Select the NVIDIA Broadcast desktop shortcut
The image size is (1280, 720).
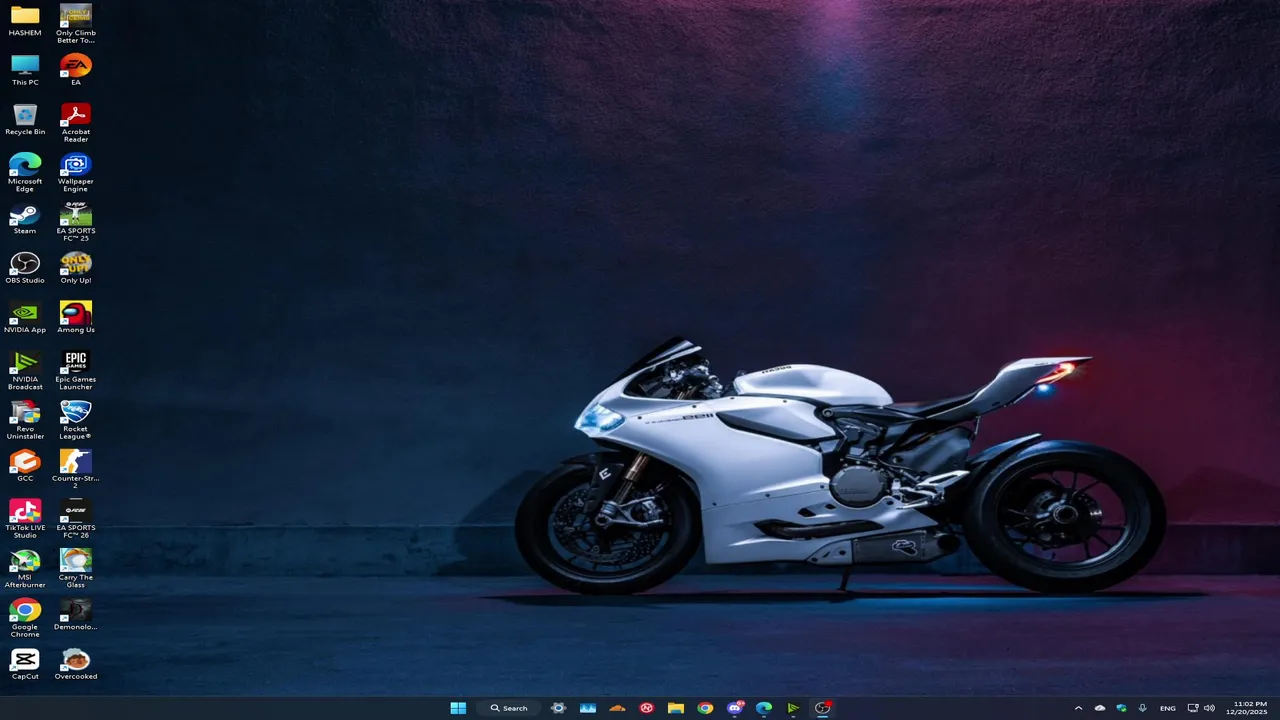(25, 370)
